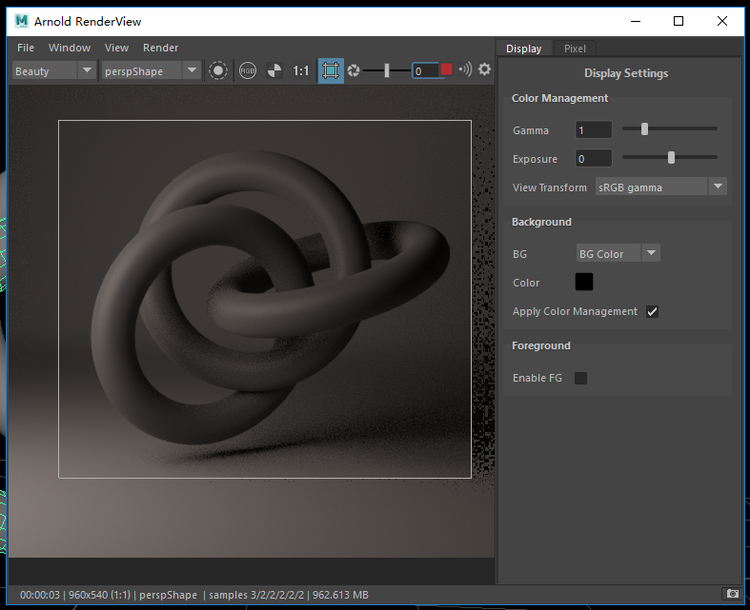Screen dimensions: 750x610
Task: Expand the BG Color dropdown
Action: 618,254
